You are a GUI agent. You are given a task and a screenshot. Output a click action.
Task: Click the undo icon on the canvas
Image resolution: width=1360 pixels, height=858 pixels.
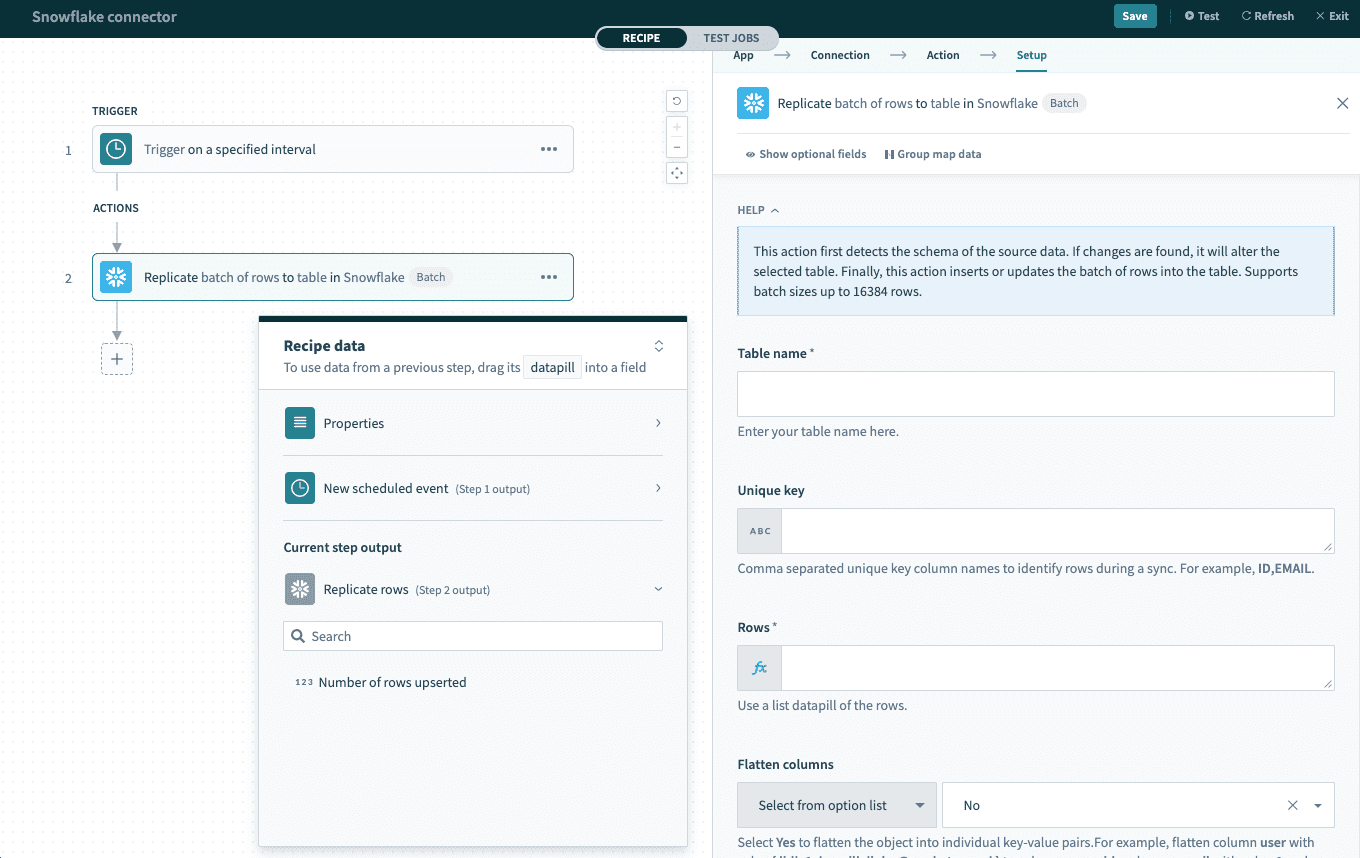(x=677, y=101)
